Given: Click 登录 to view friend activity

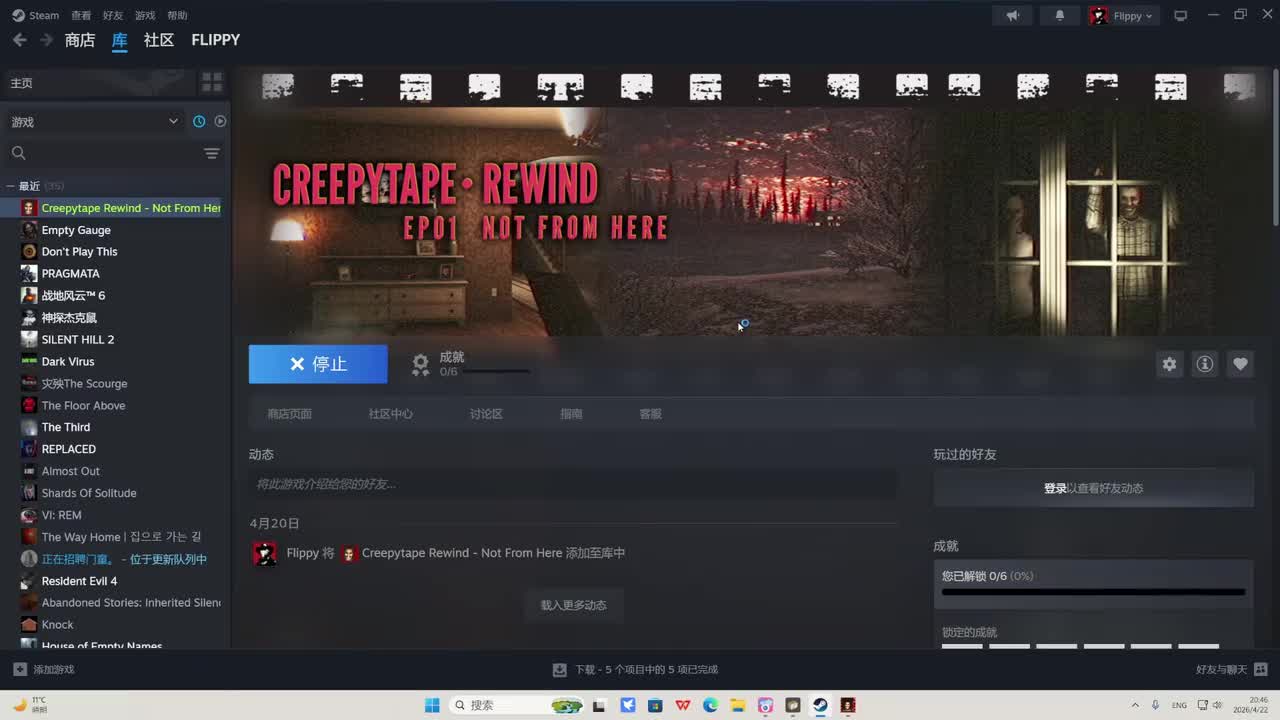Looking at the screenshot, I should point(1055,489).
